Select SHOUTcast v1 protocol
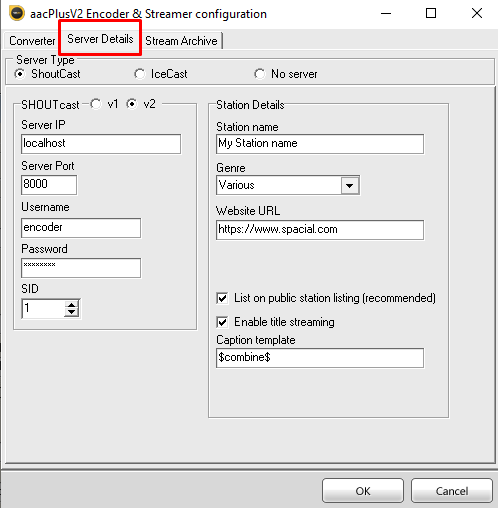This screenshot has height=508, width=498. pos(96,104)
